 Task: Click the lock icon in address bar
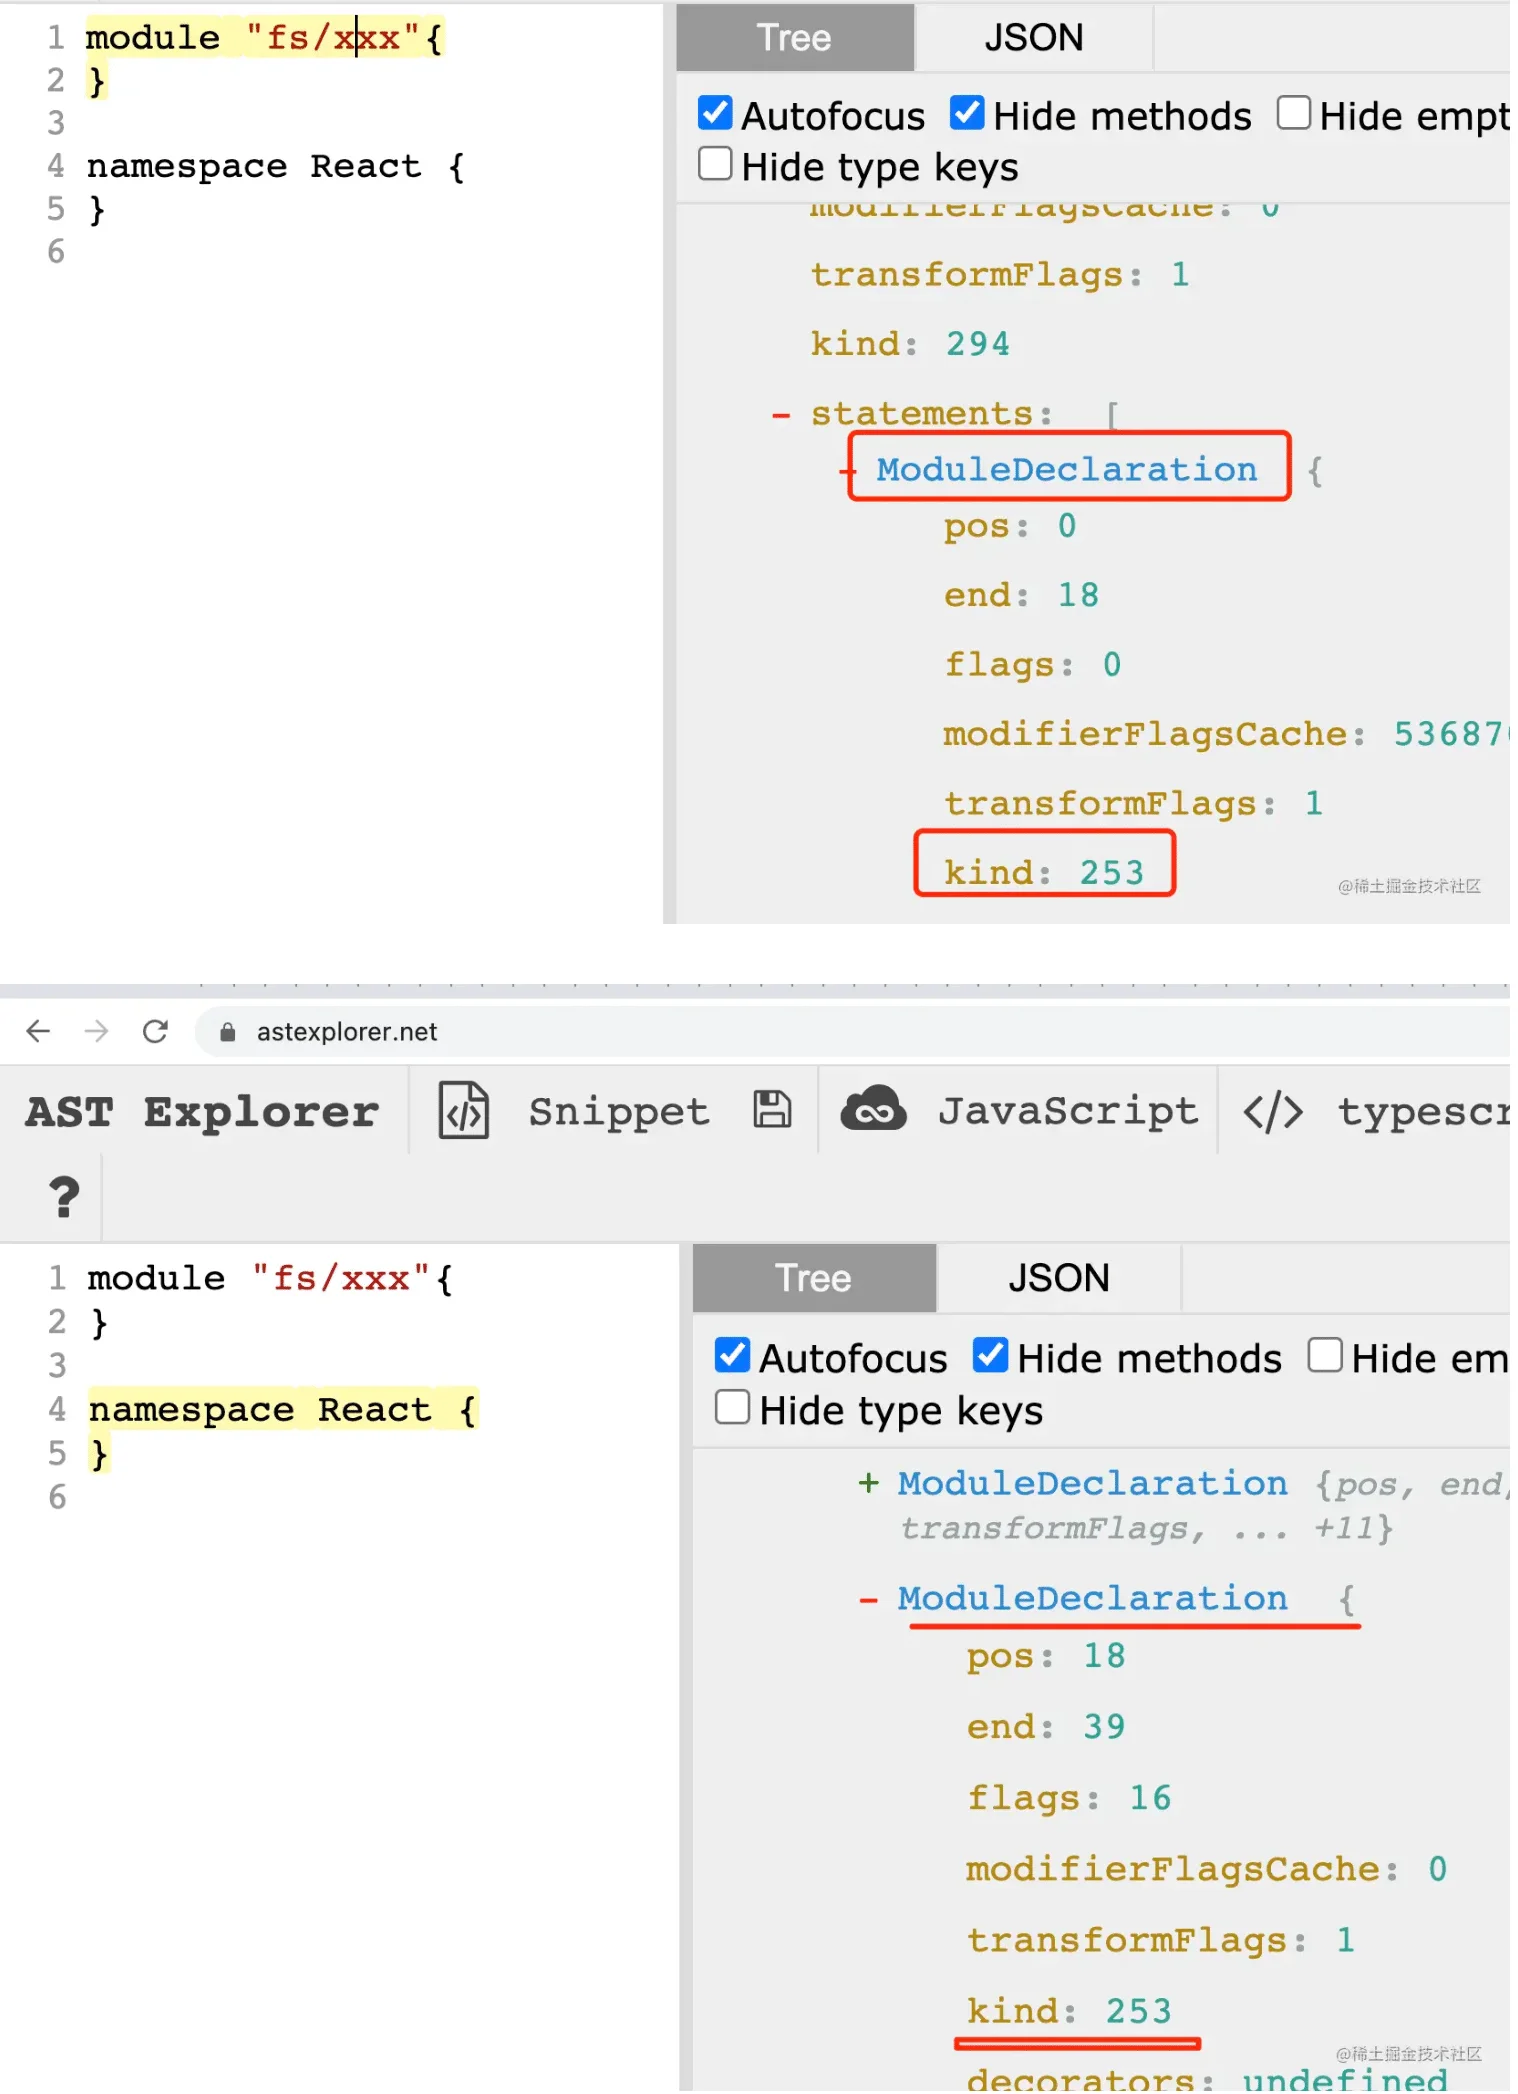(x=227, y=1032)
